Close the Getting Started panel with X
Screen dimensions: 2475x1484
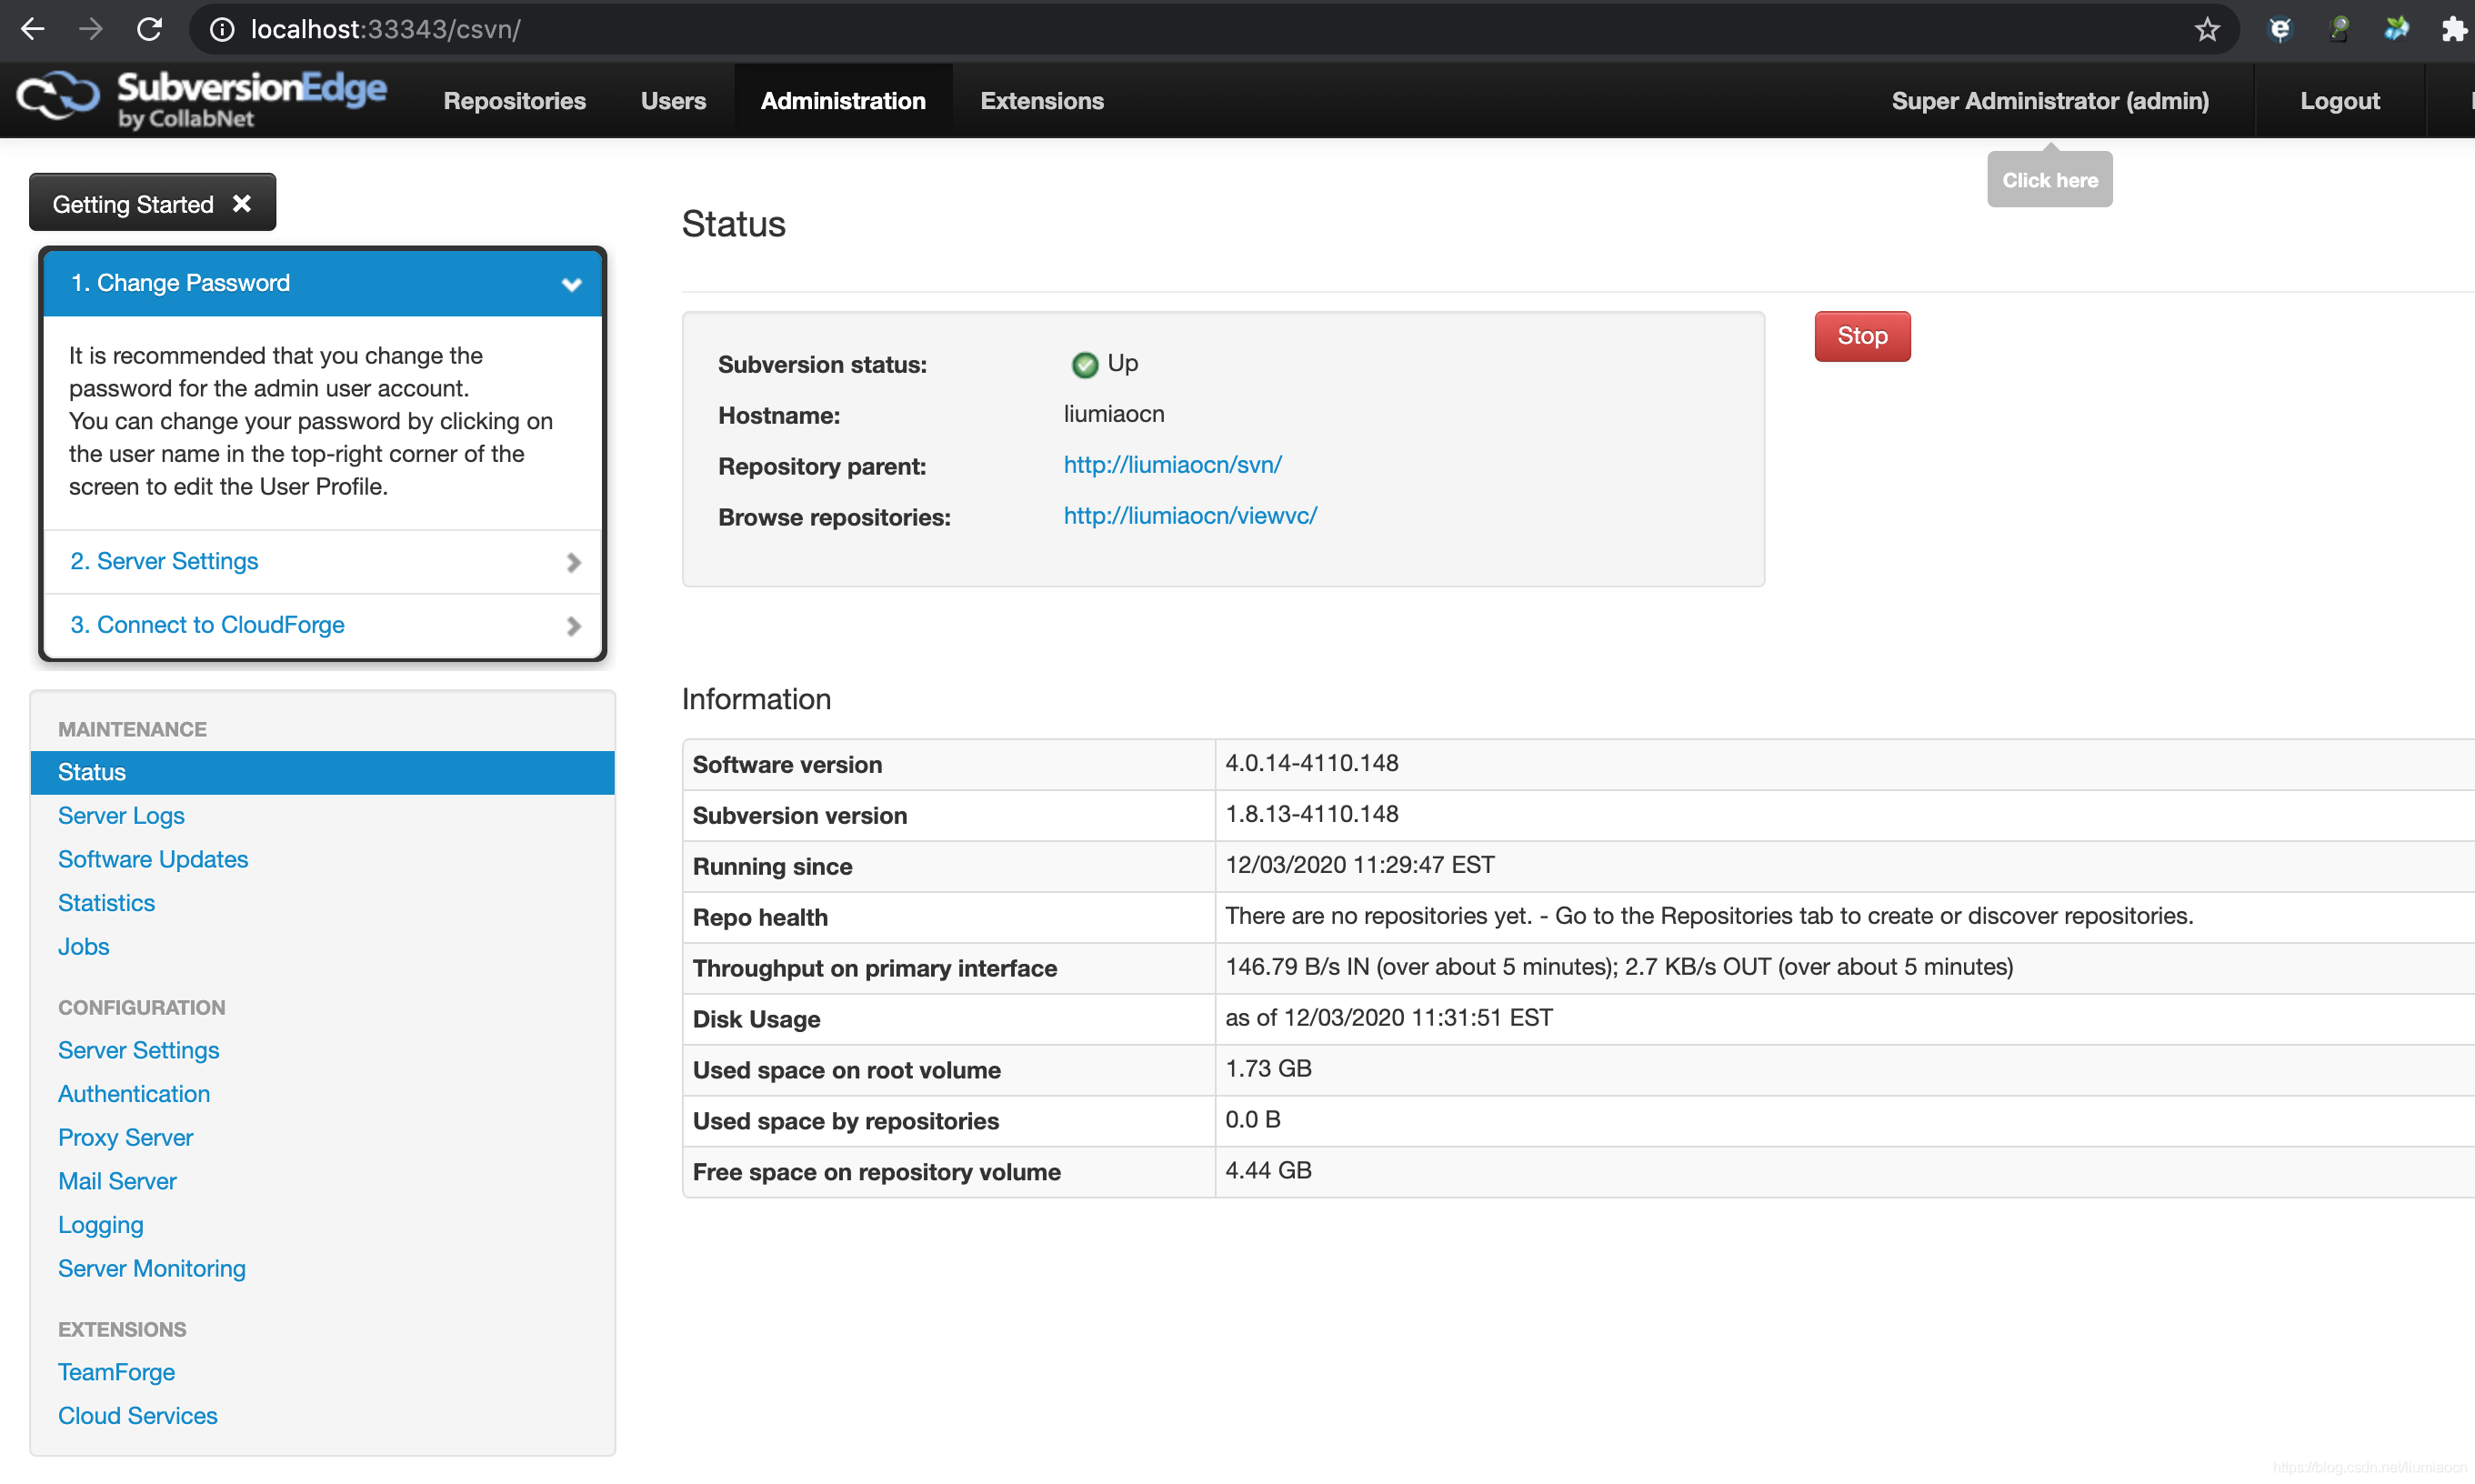[x=241, y=203]
